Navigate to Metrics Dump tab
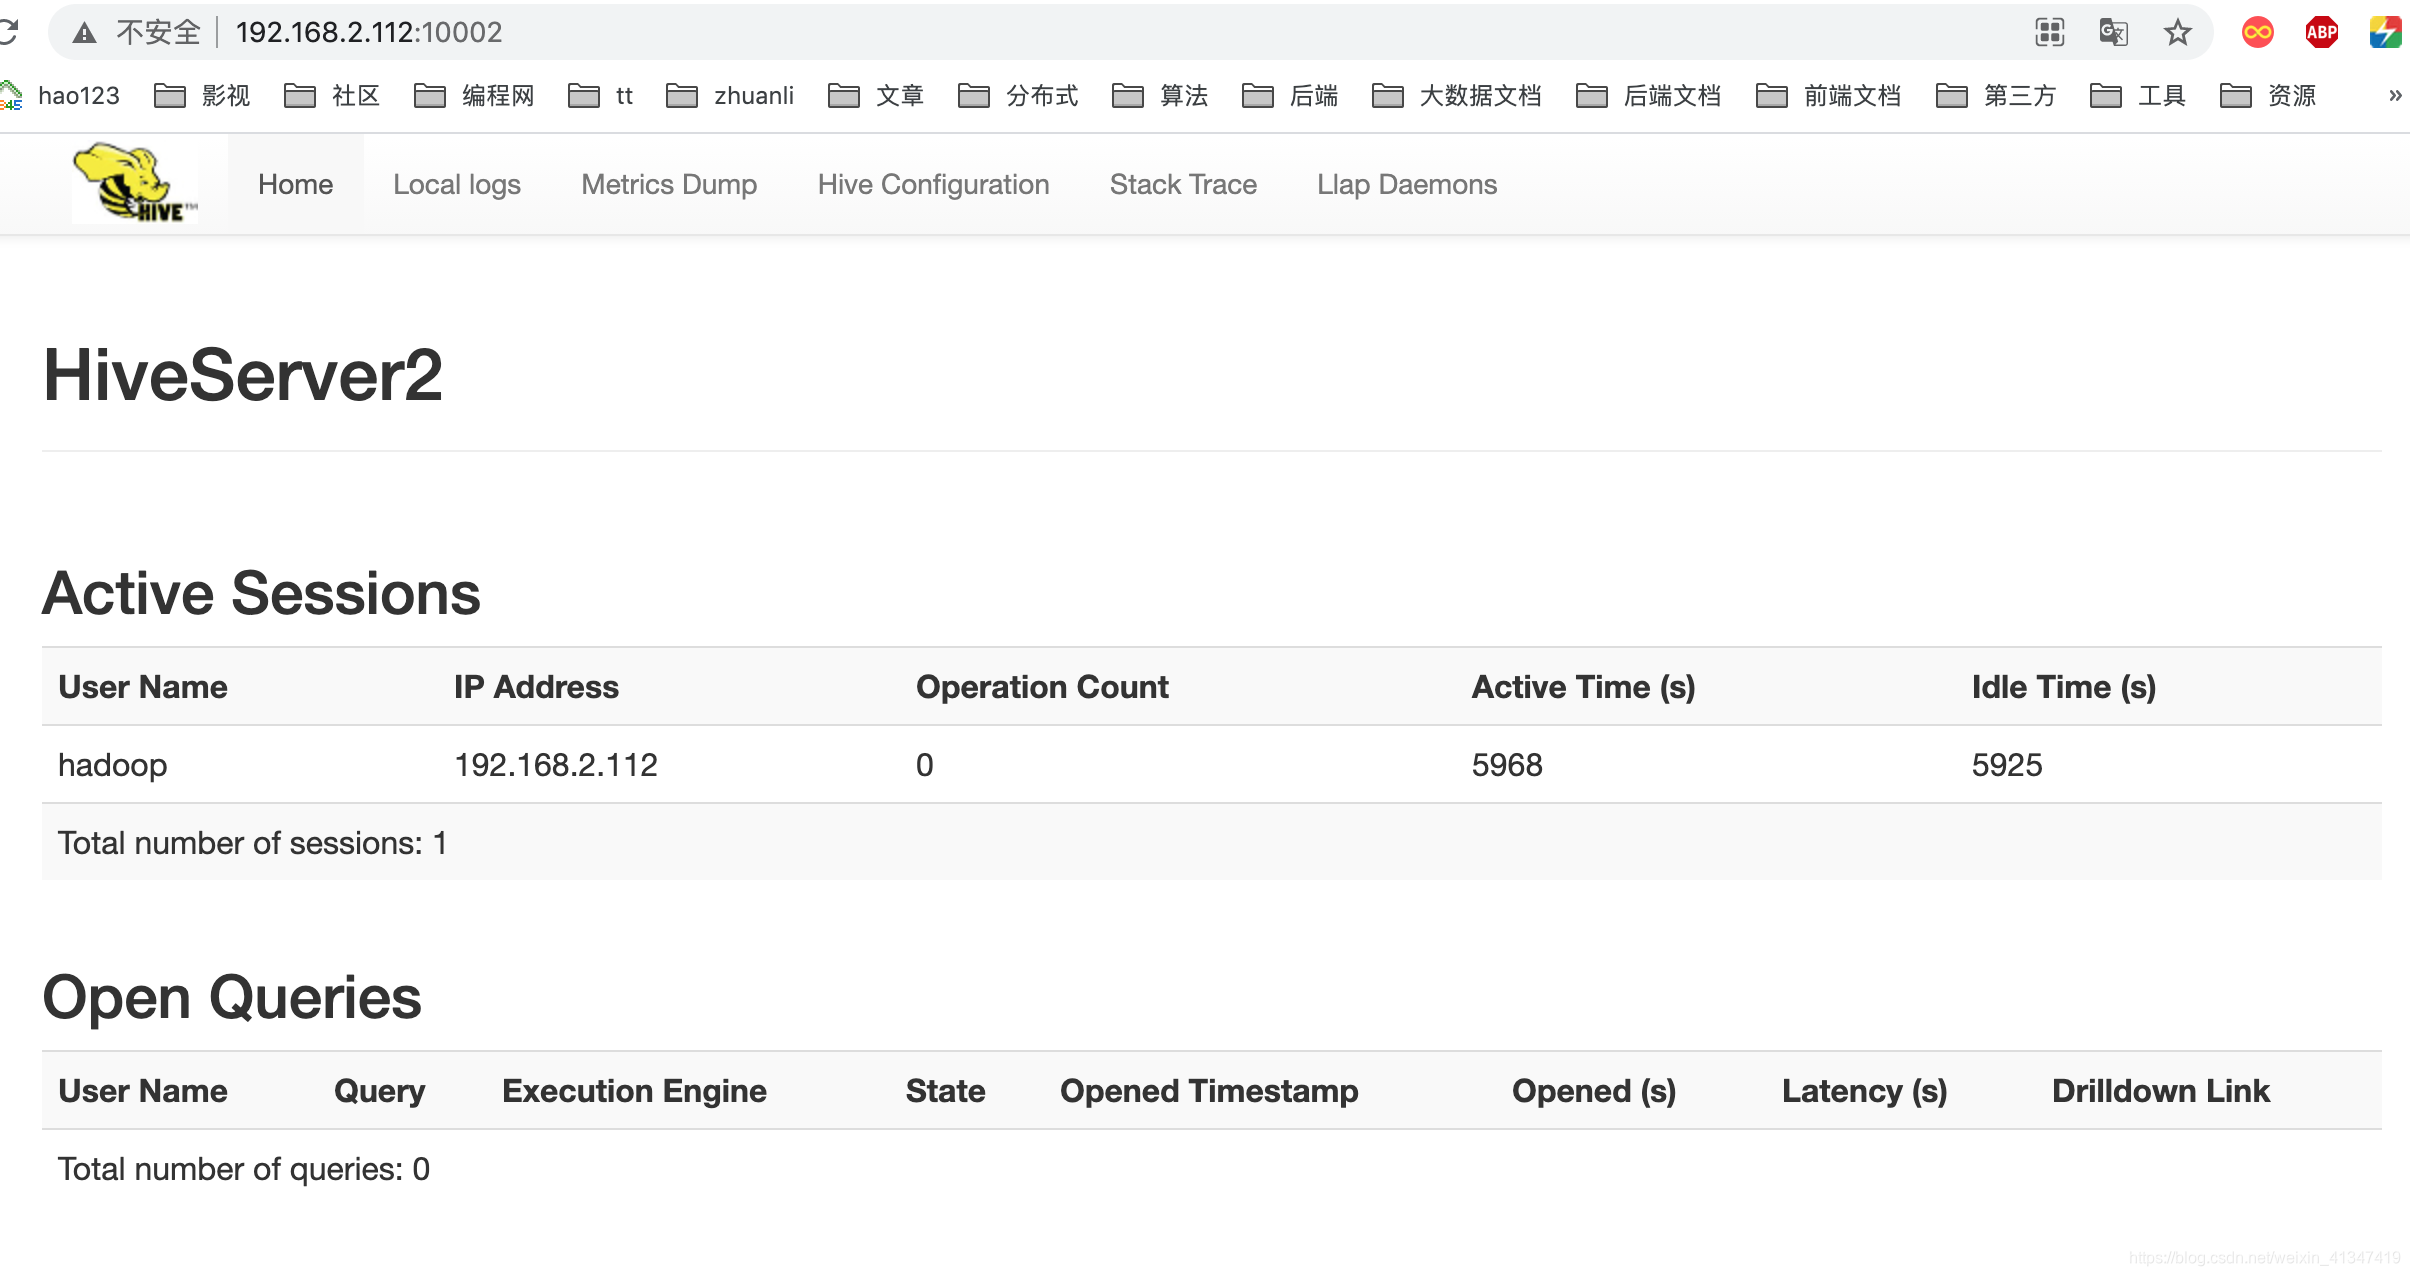Screen dimensions: 2410x1276 coord(669,183)
